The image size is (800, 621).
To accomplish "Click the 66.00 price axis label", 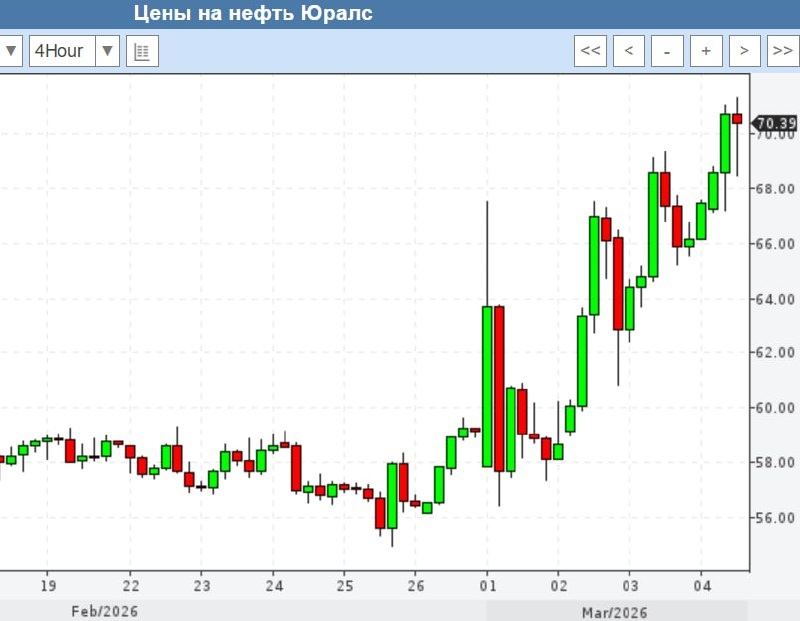I will pyautogui.click(x=775, y=244).
